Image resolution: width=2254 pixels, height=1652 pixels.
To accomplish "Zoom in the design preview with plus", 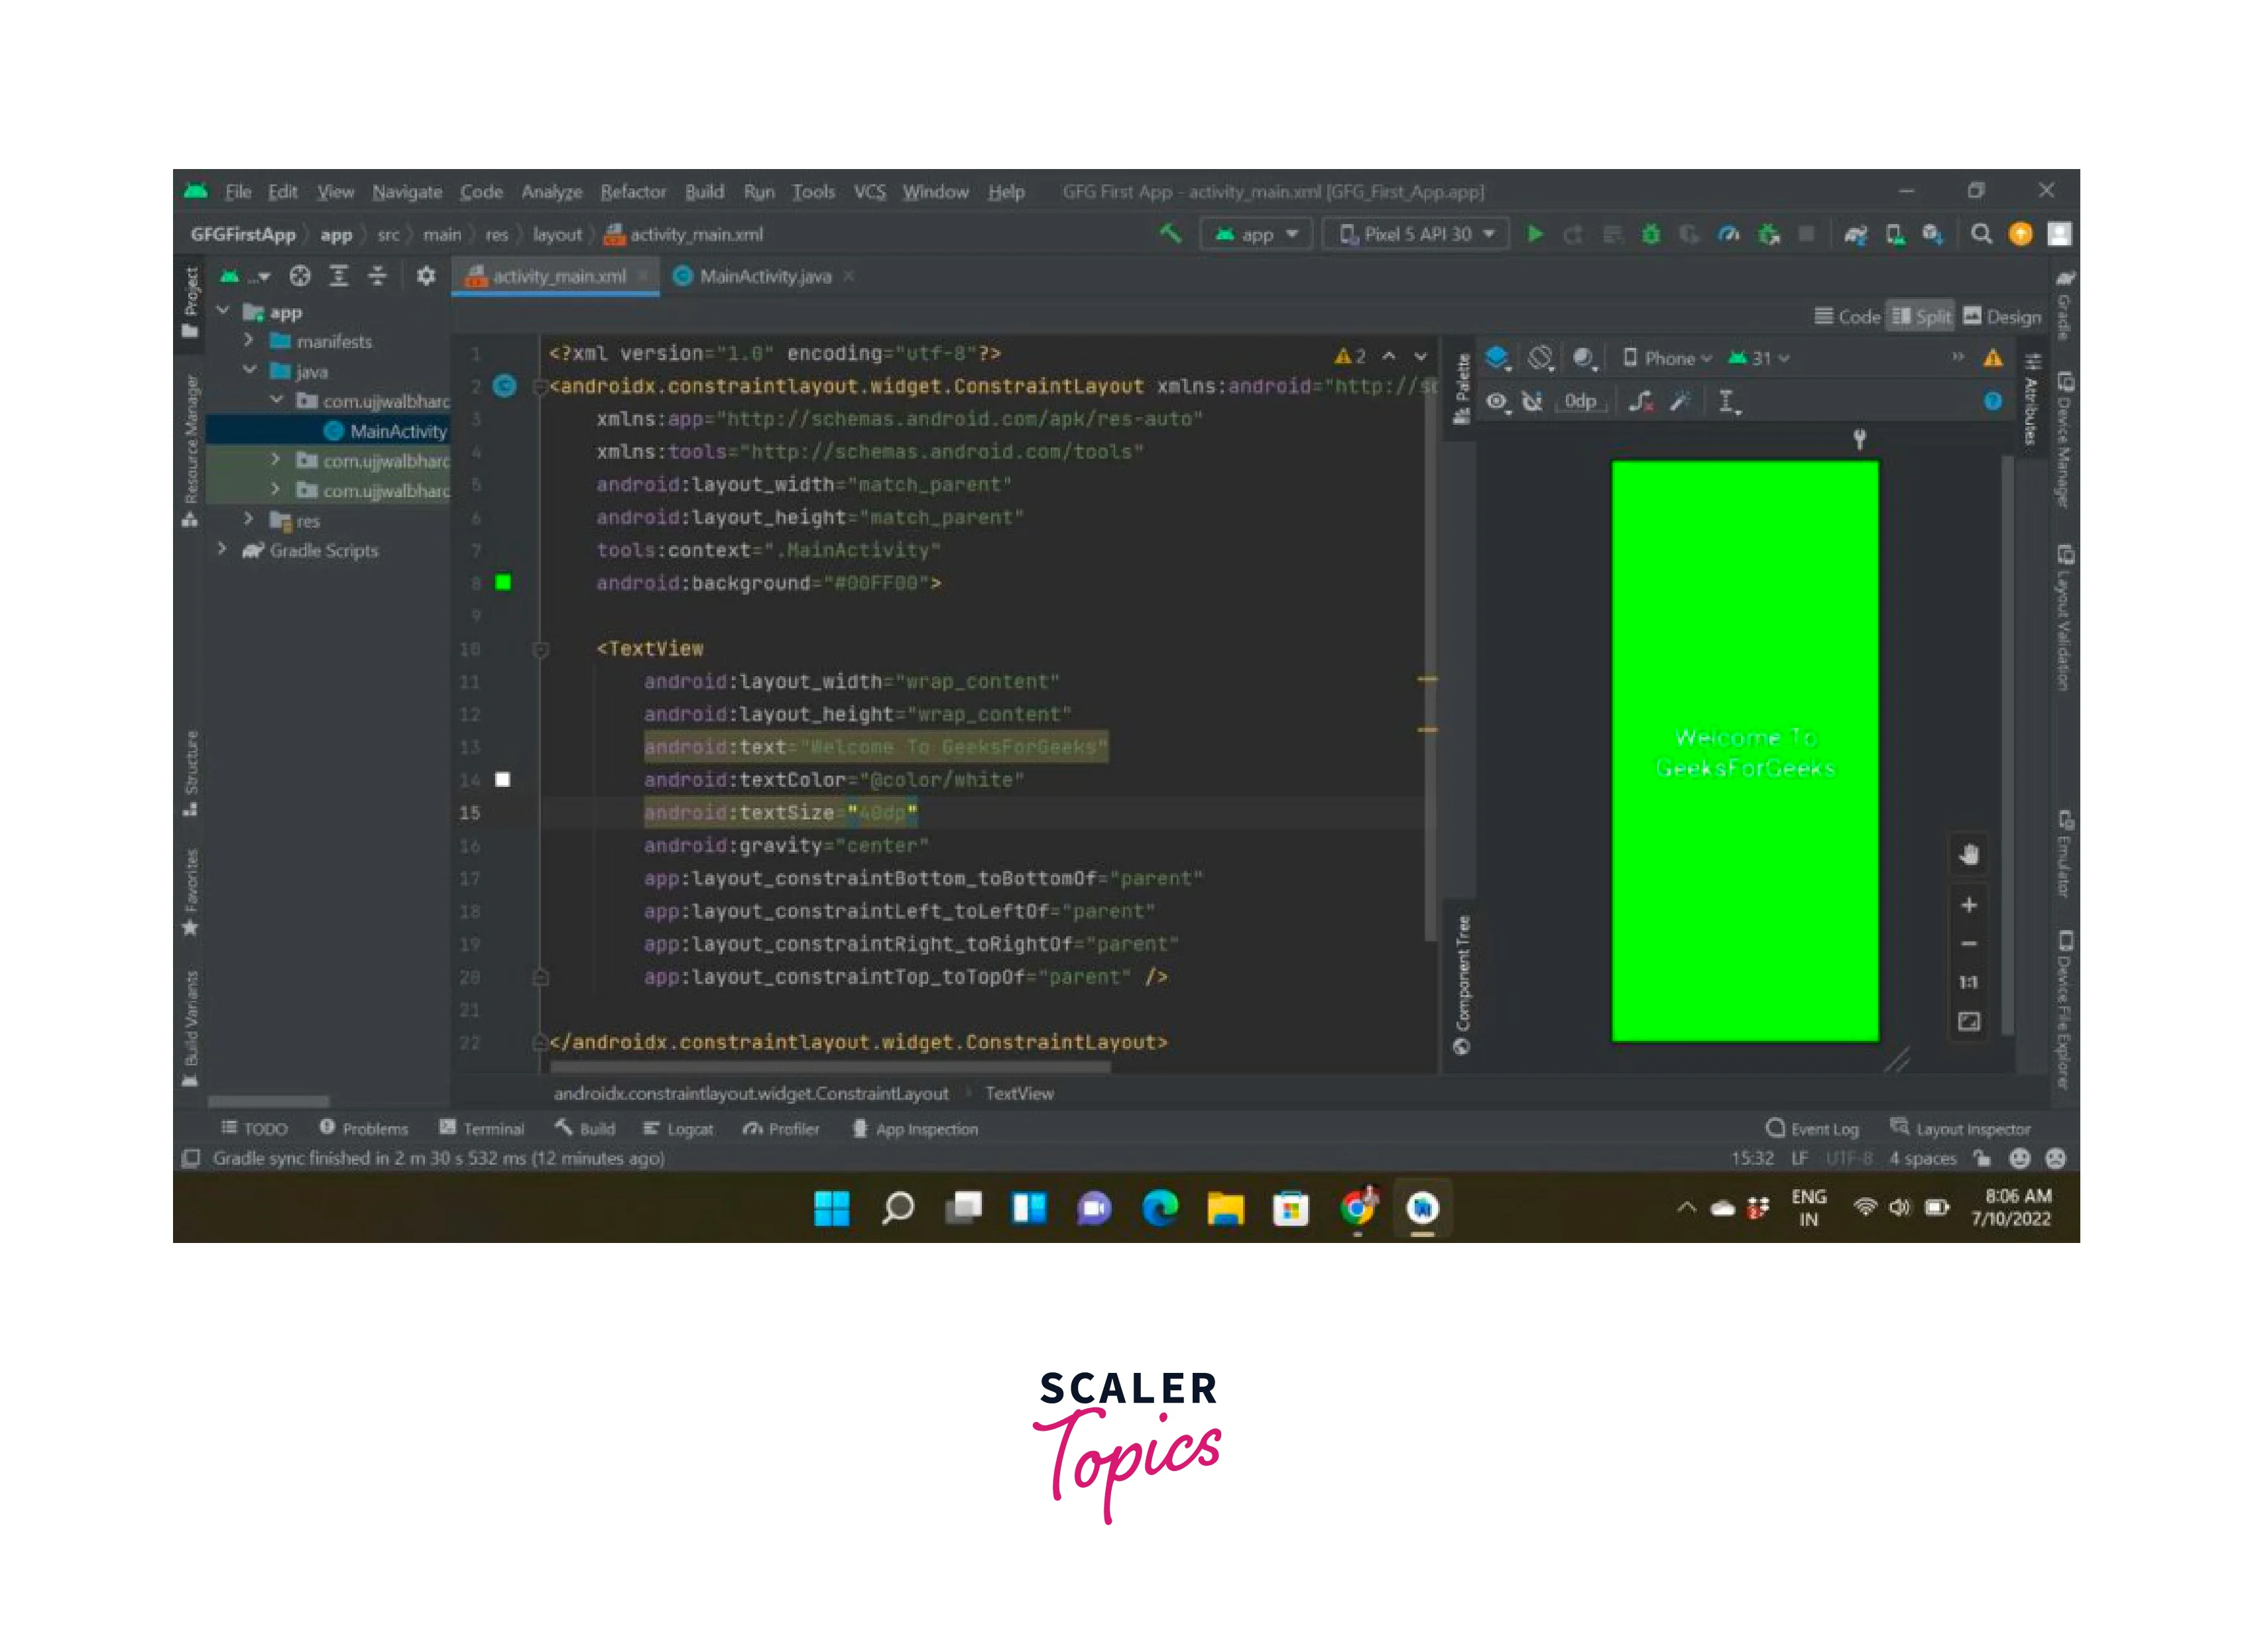I will coord(1968,905).
